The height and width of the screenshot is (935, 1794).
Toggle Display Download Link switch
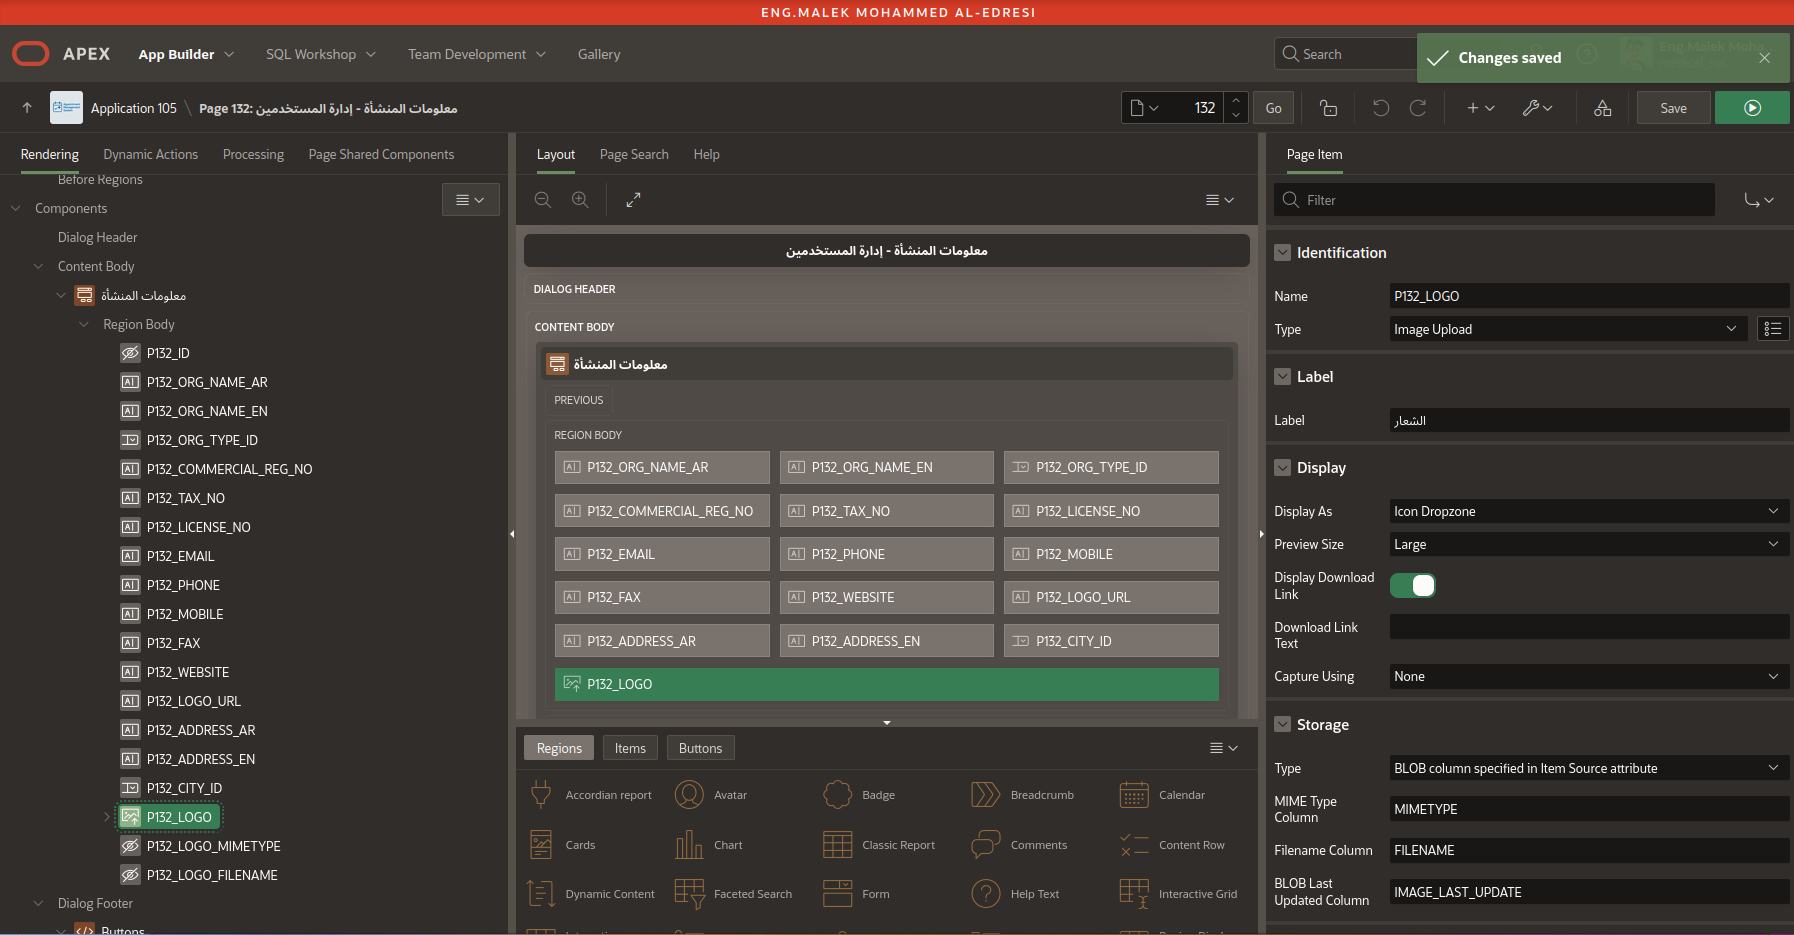pyautogui.click(x=1413, y=586)
